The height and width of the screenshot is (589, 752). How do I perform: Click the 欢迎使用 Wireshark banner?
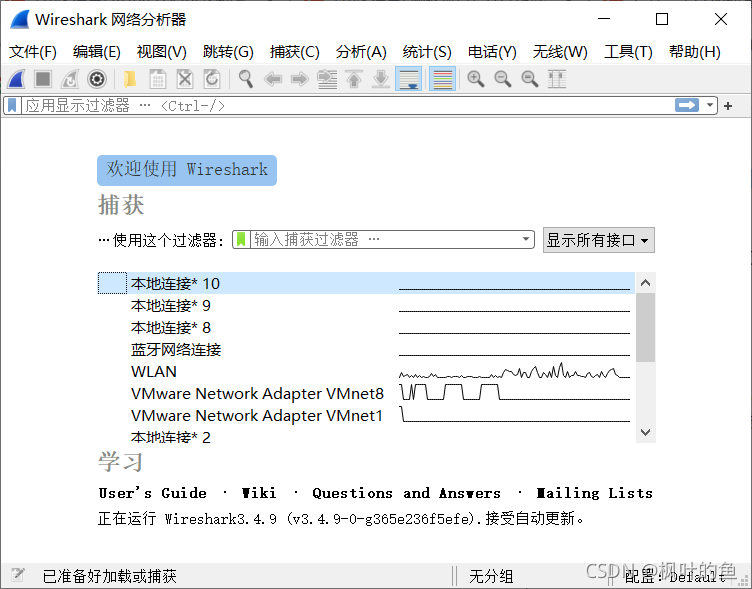click(187, 170)
